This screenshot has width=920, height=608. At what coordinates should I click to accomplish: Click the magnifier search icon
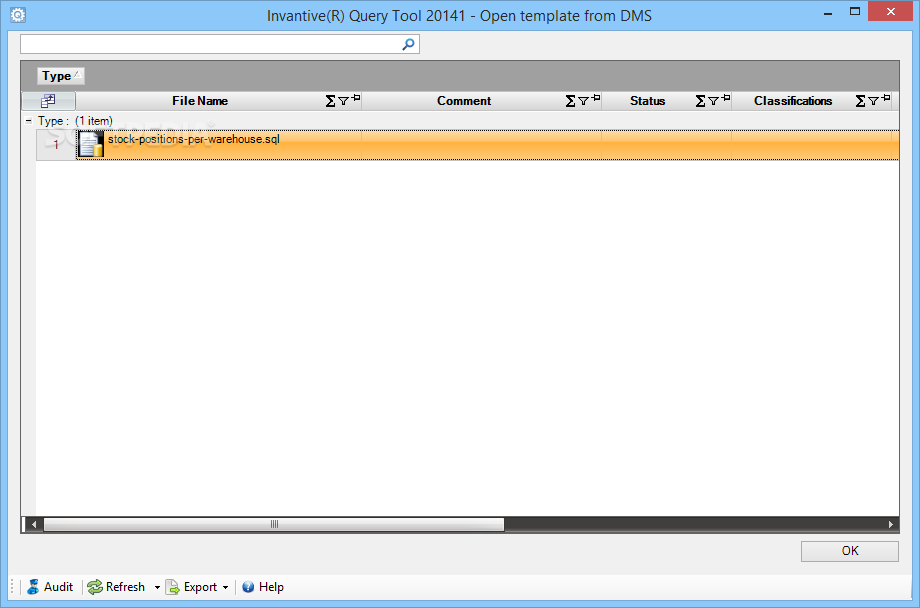(x=408, y=44)
